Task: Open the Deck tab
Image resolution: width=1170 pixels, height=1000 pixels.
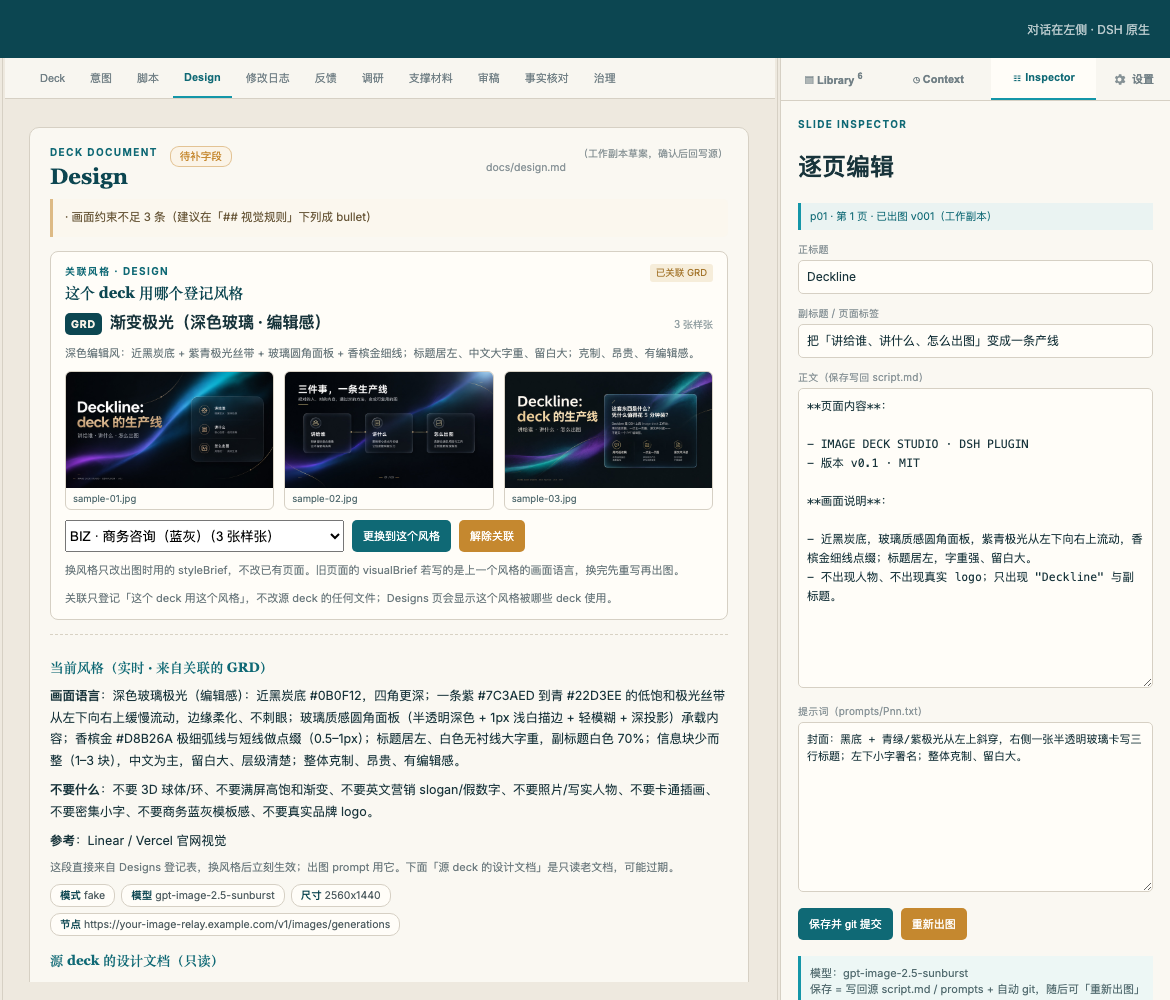Action: pos(52,78)
